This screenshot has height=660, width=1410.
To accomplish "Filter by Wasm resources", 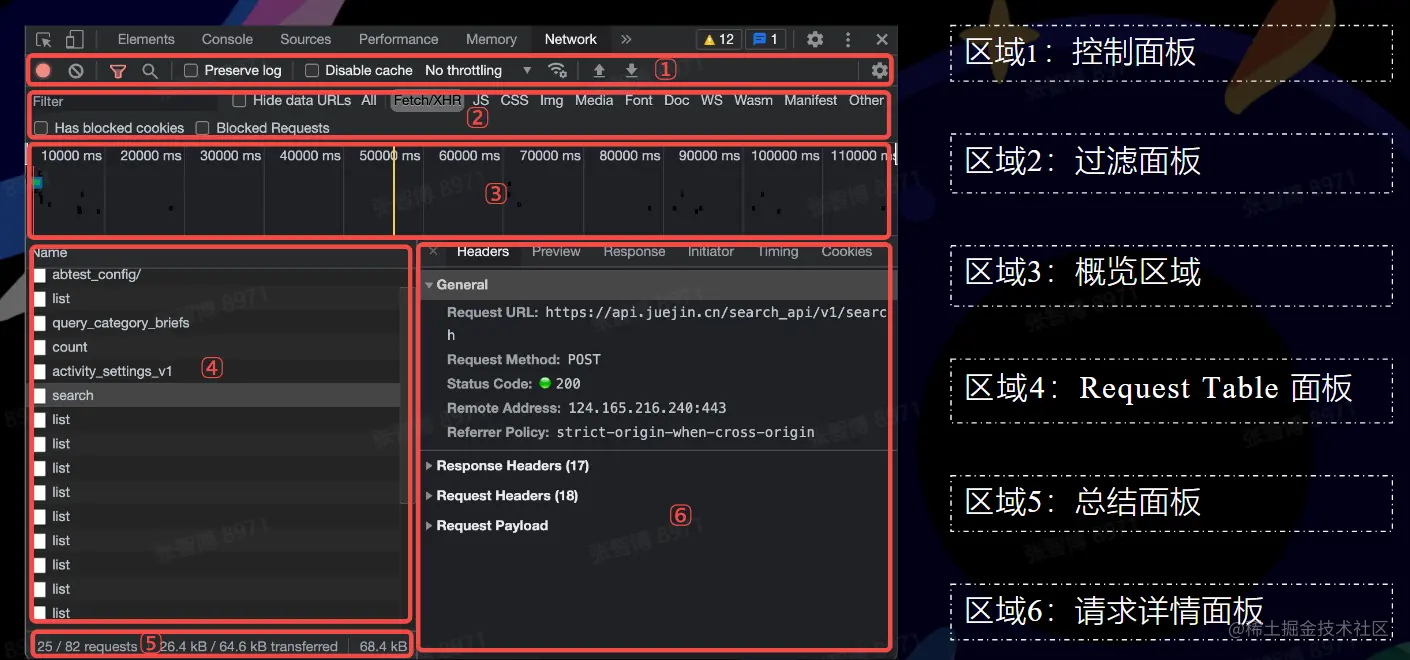I will click(753, 100).
